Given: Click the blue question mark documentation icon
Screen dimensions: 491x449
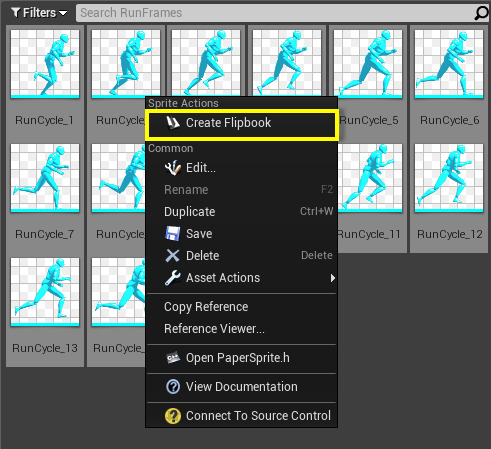Looking at the screenshot, I should point(173,387).
